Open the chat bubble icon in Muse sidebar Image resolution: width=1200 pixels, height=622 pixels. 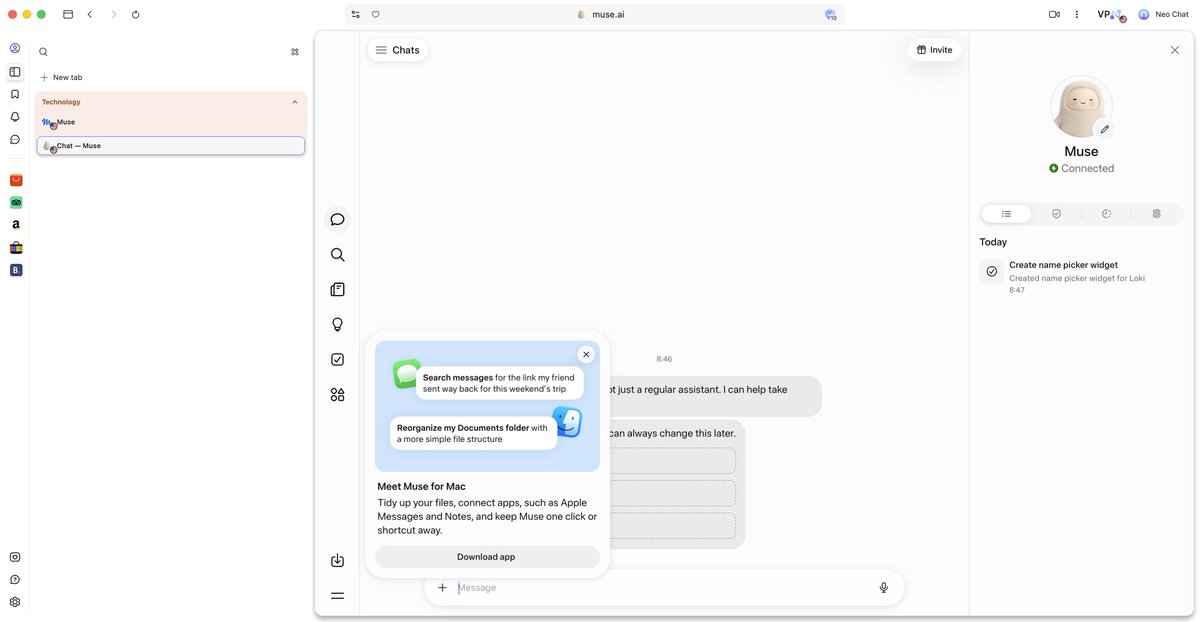[337, 220]
